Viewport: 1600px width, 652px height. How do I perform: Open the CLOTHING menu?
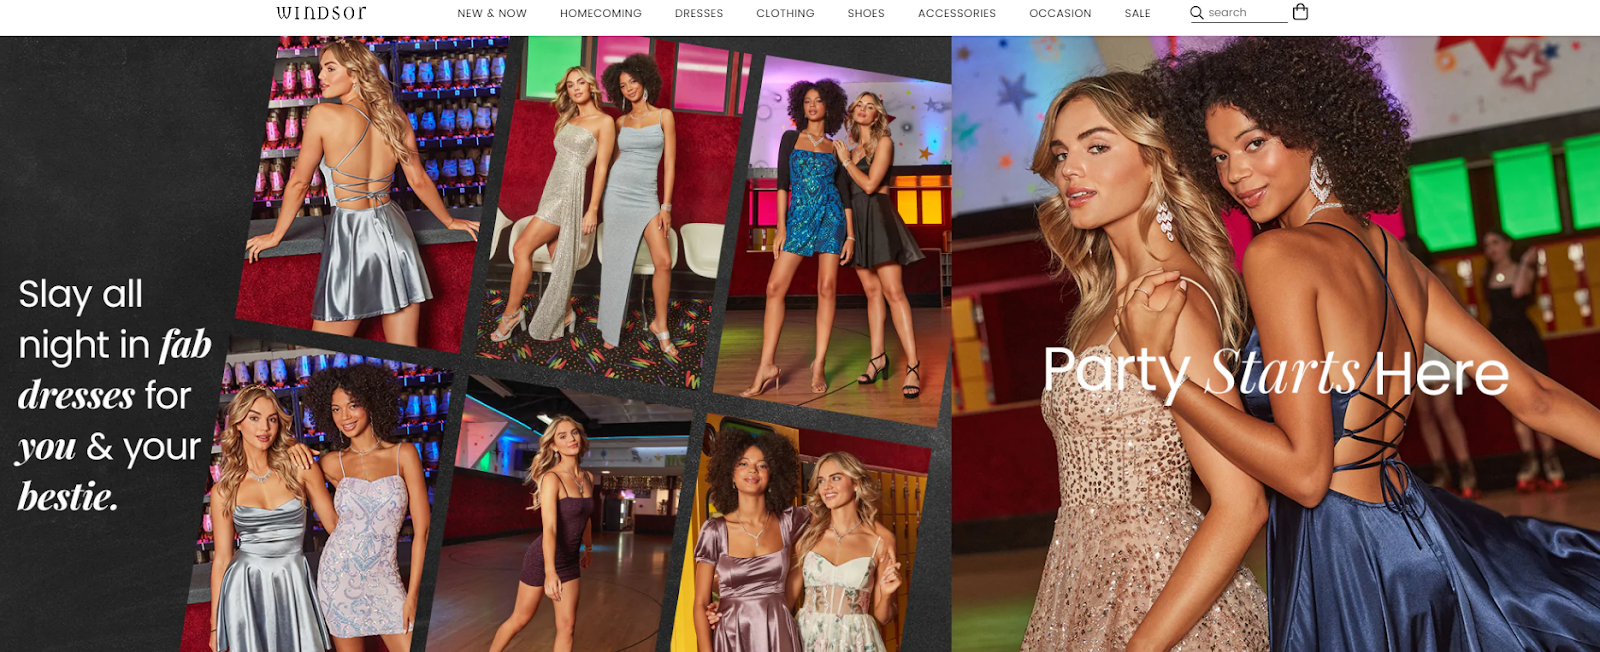click(785, 13)
